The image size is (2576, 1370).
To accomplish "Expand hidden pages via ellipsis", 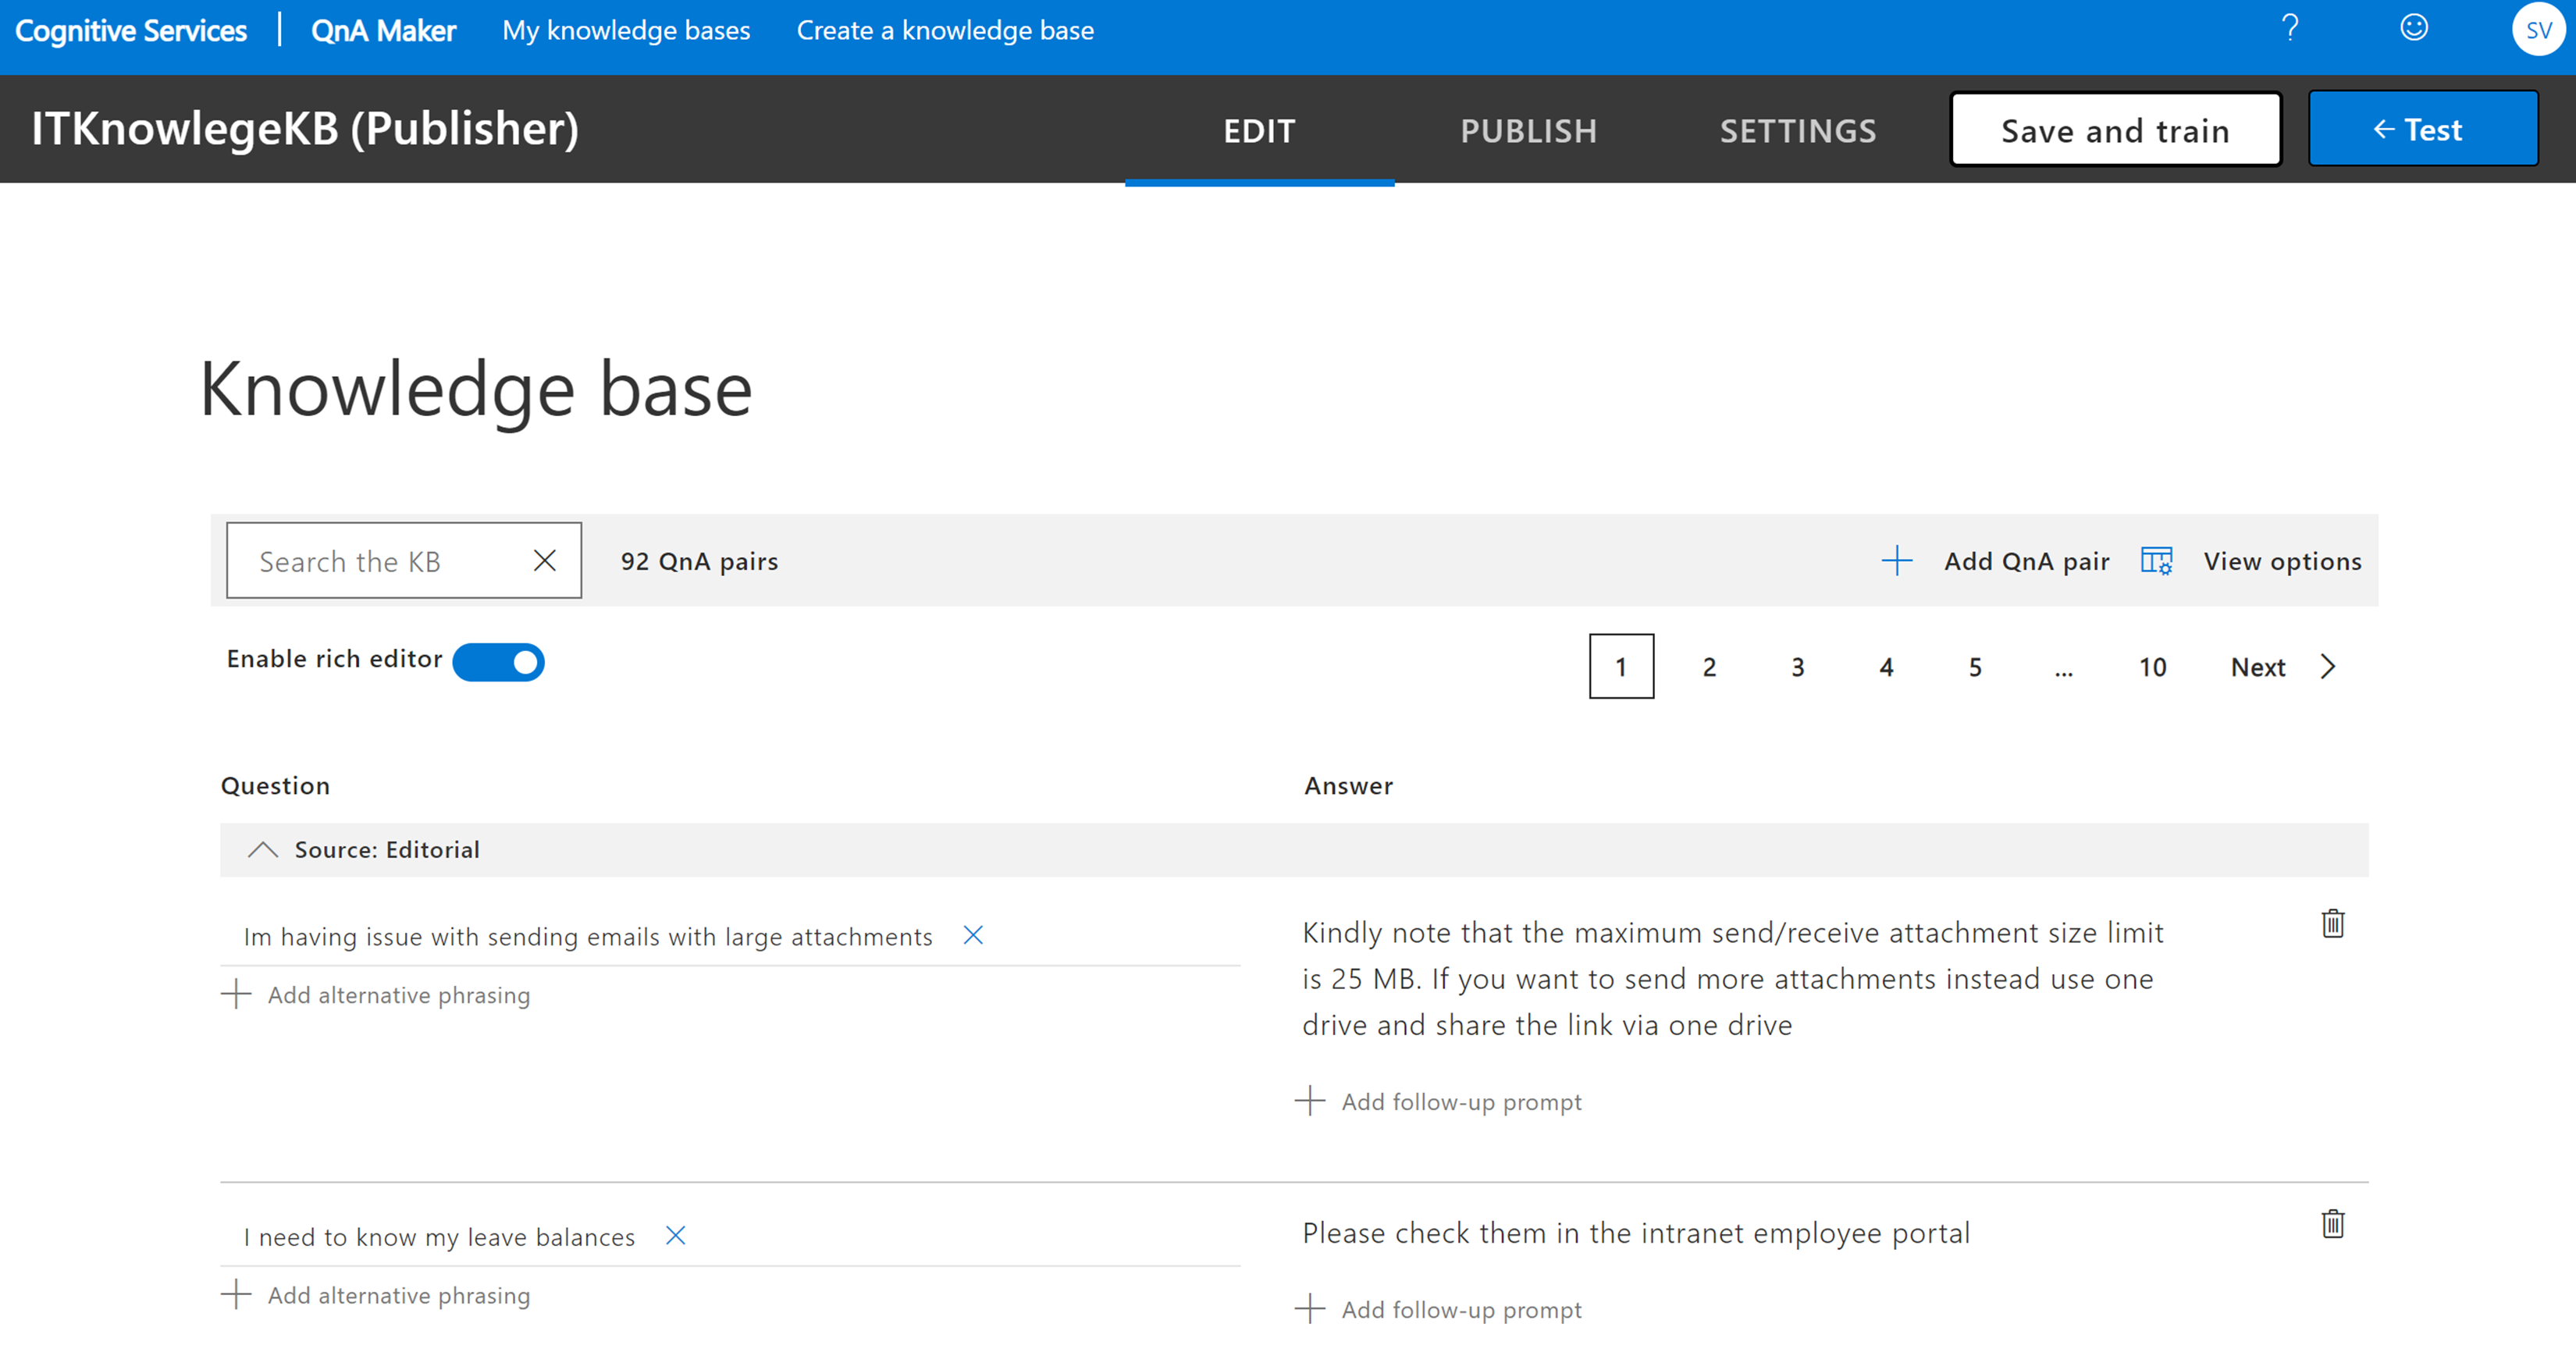I will pyautogui.click(x=2064, y=667).
